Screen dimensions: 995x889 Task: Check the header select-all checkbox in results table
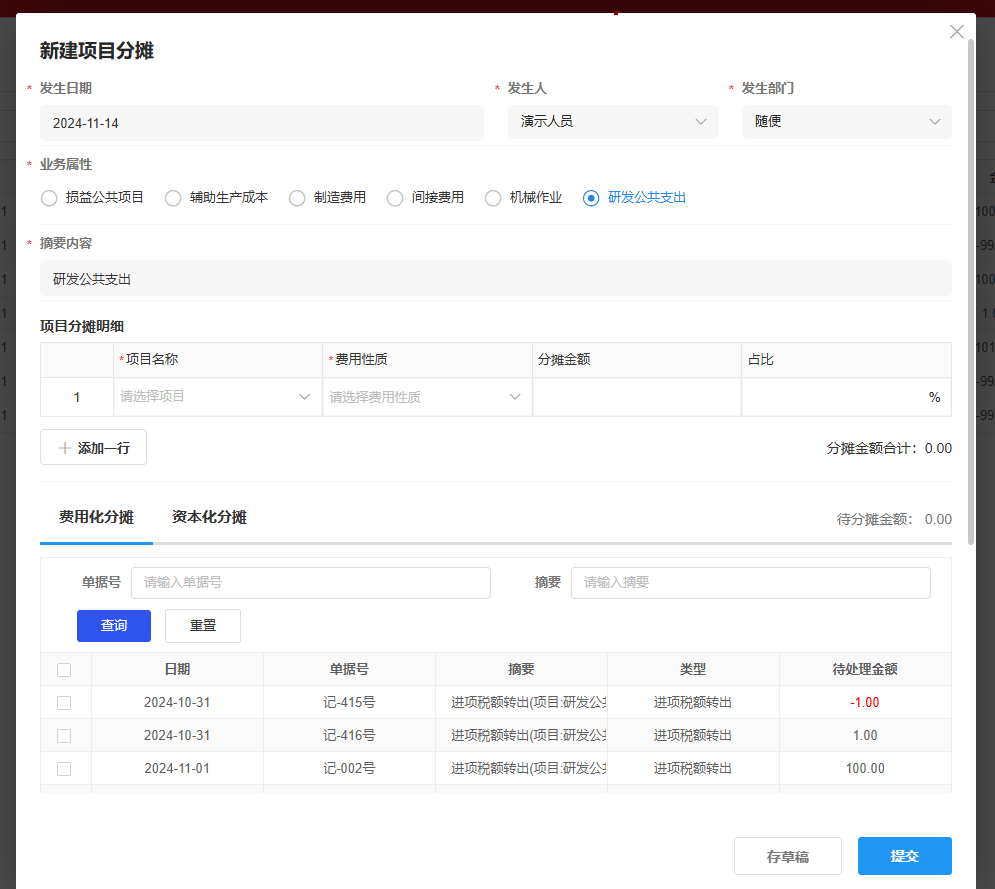[x=65, y=669]
